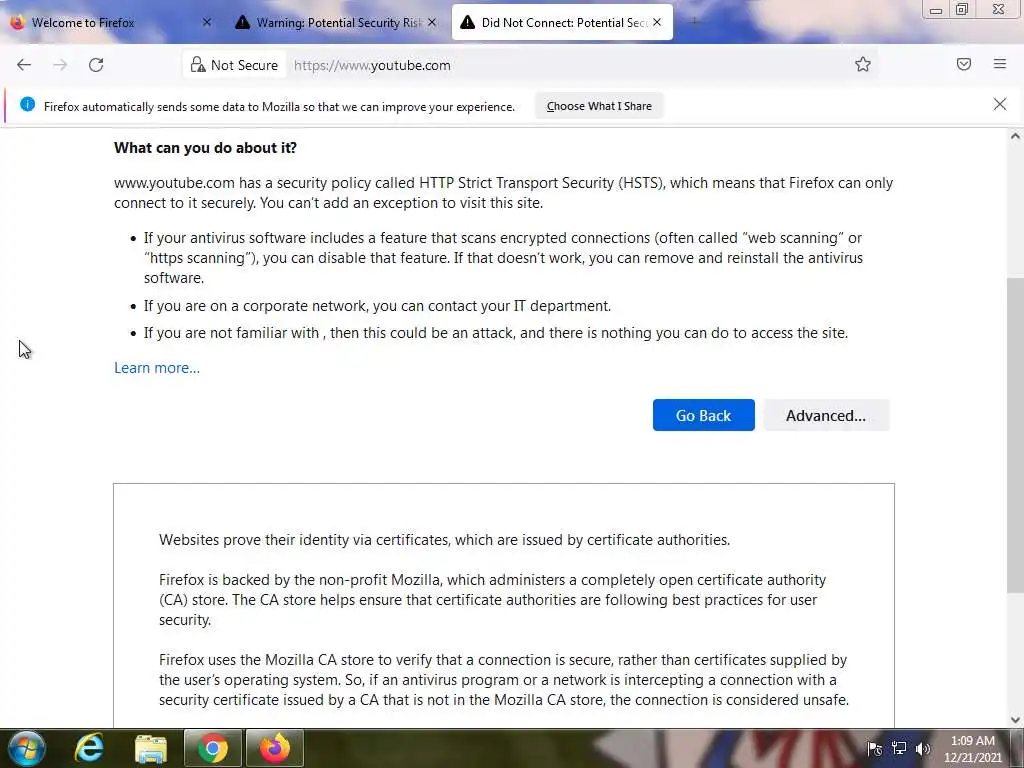Restore down the Firefox window
This screenshot has height=768, width=1024.
point(961,10)
